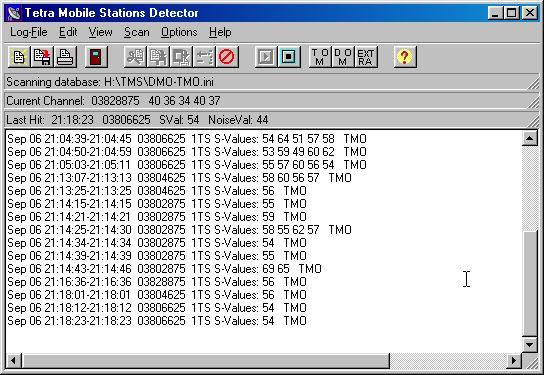Select the DMO mode toolbar button
Image resolution: width=544 pixels, height=375 pixels.
pyautogui.click(x=343, y=57)
